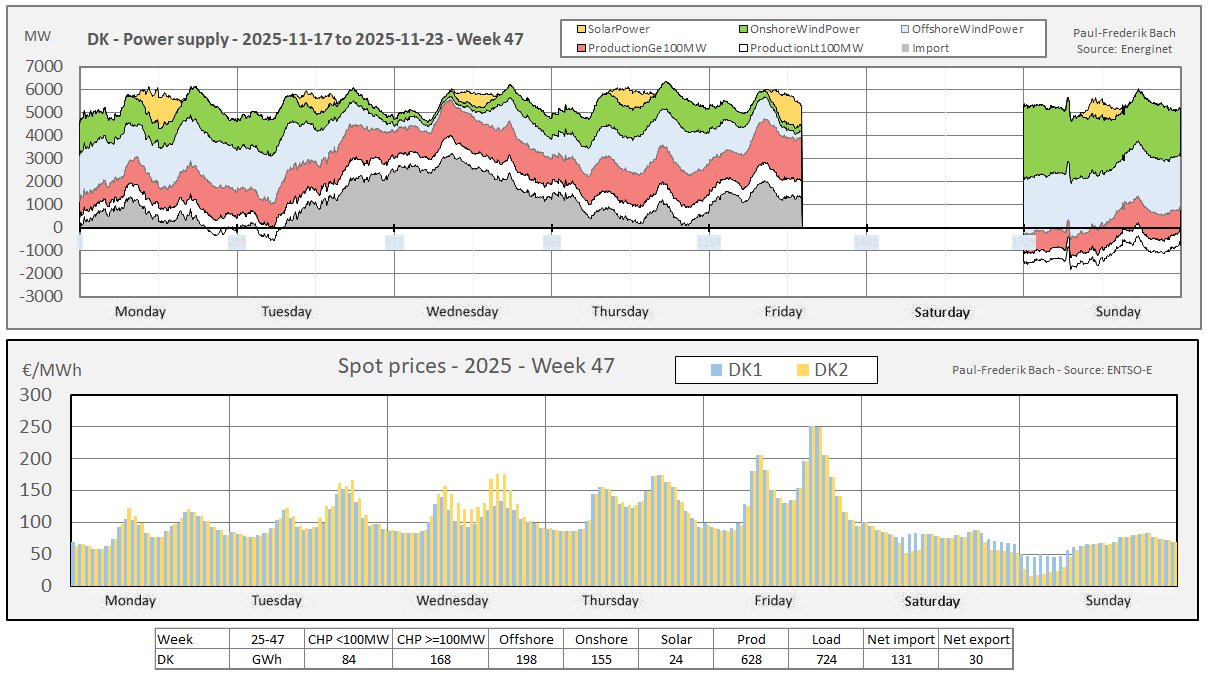Click the CHP >=100MW column header
Image resolution: width=1209 pixels, height=680 pixels.
(x=440, y=639)
